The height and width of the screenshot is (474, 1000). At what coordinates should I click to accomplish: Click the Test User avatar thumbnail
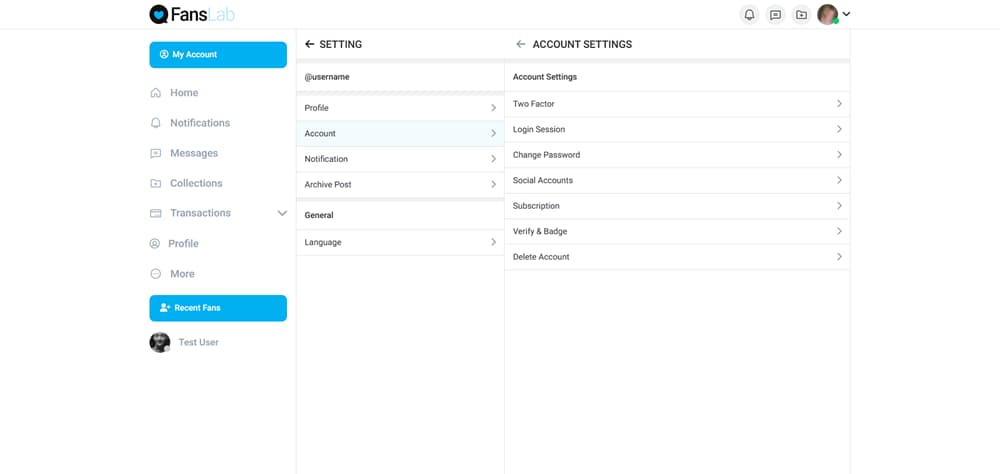pos(159,343)
